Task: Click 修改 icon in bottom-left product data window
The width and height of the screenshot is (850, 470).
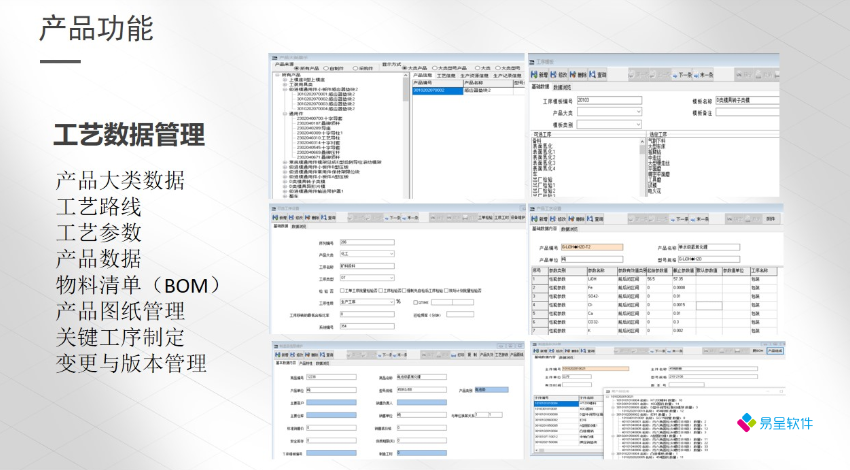Action: 293,355
